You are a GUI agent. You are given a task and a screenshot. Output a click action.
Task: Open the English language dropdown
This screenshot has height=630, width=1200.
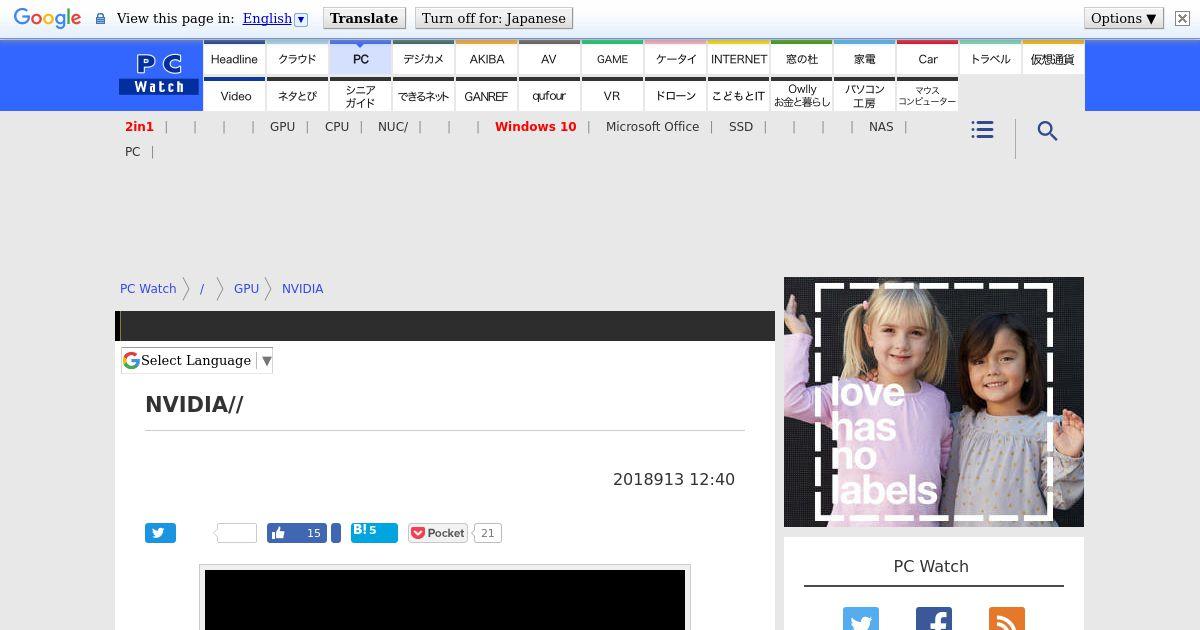pos(275,18)
